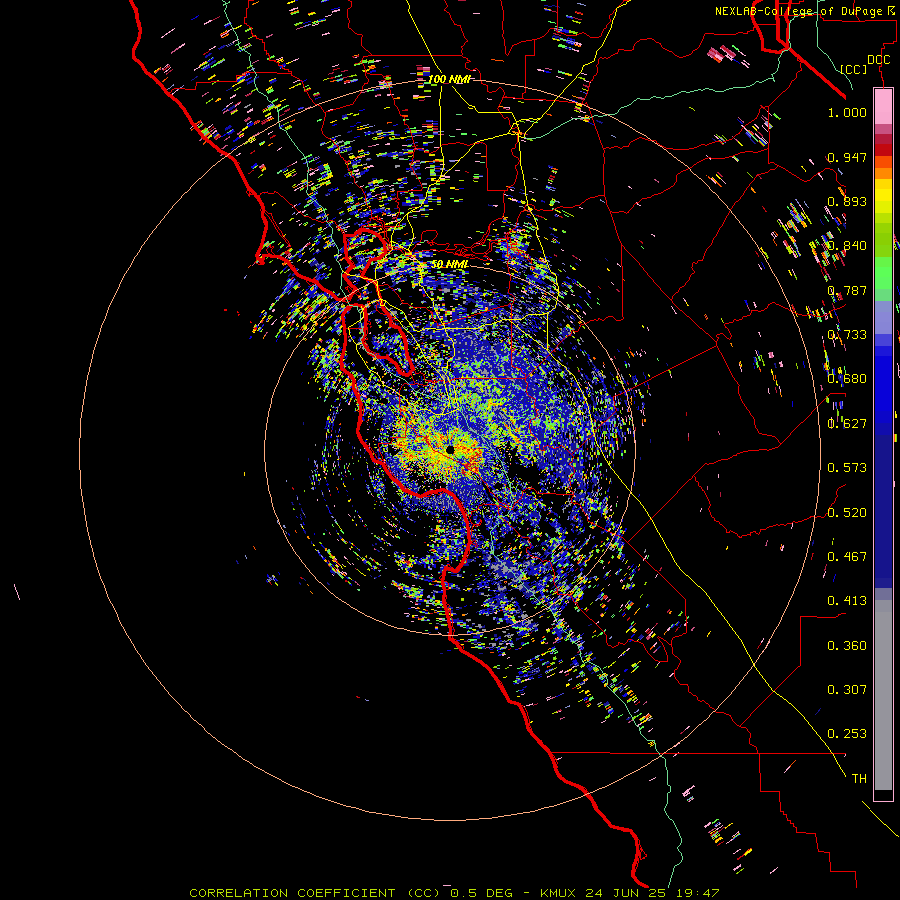
Task: Click the DCC label above the color scale
Action: 878,60
